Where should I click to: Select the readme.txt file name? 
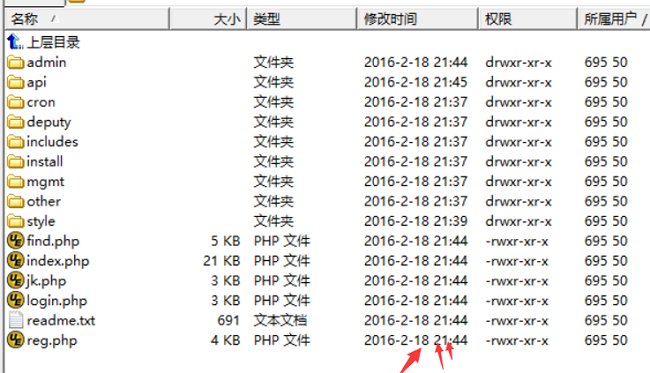pyautogui.click(x=61, y=320)
